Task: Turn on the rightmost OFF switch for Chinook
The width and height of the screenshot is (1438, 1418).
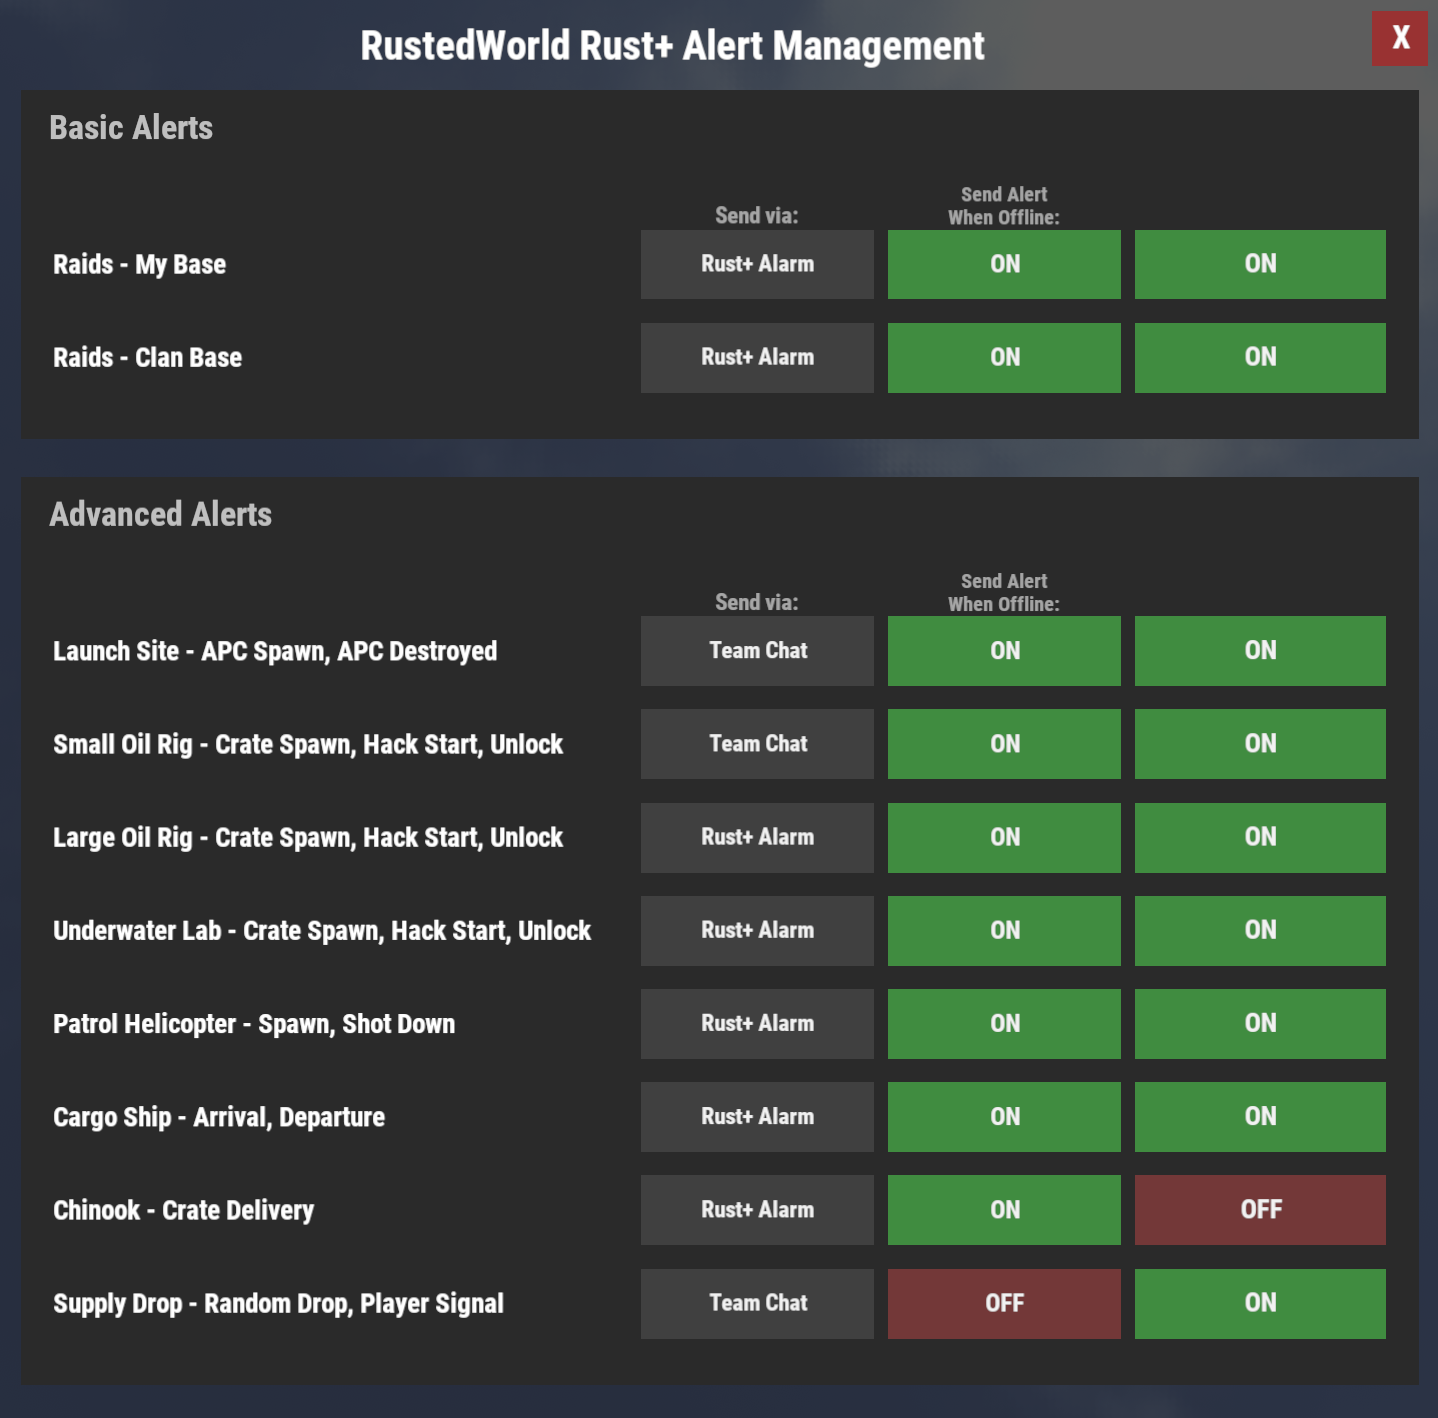Action: tap(1260, 1210)
